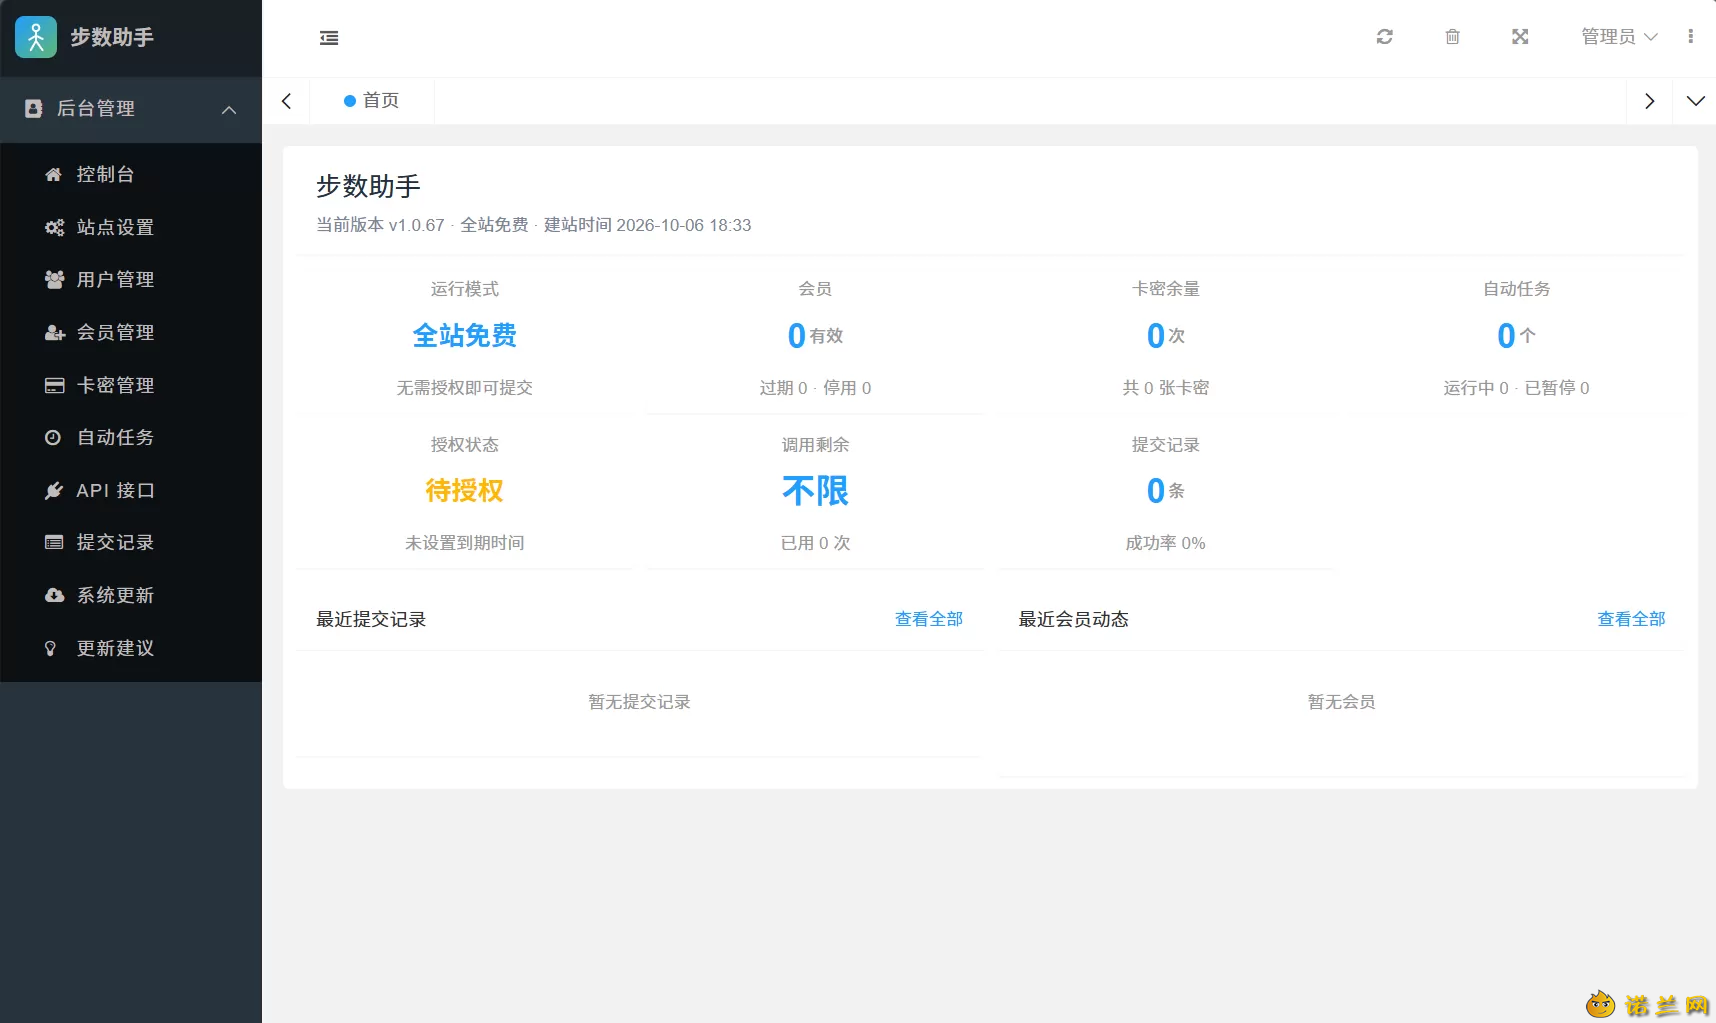The height and width of the screenshot is (1023, 1716).
Task: Open the vertical three-dot more menu
Action: click(x=1691, y=37)
